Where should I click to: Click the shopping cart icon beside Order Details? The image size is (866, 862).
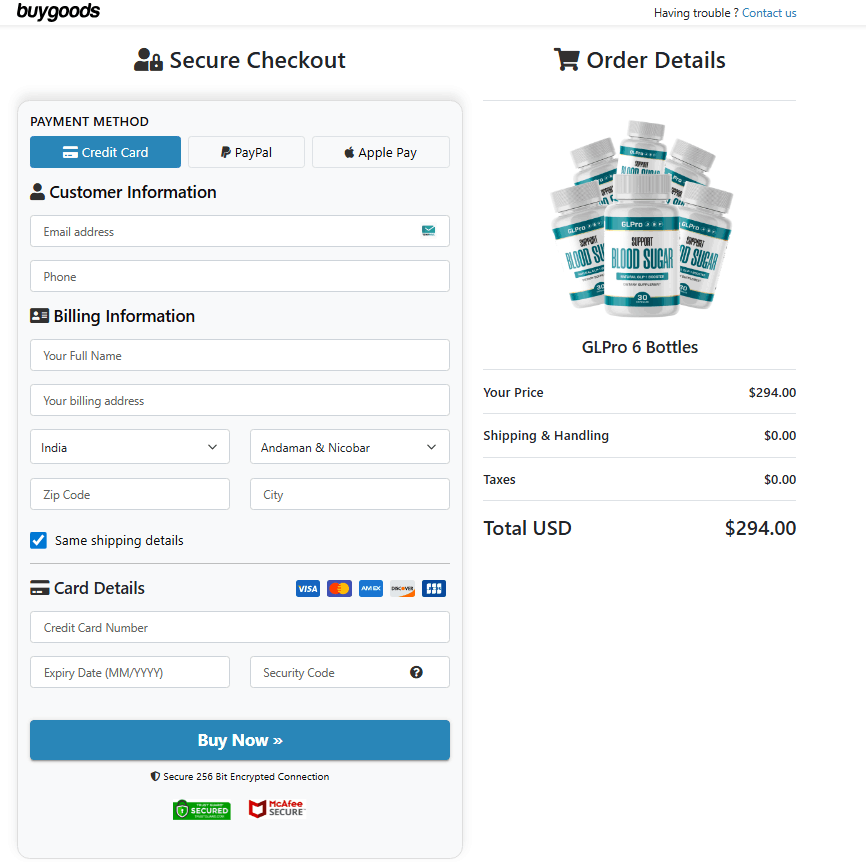567,59
